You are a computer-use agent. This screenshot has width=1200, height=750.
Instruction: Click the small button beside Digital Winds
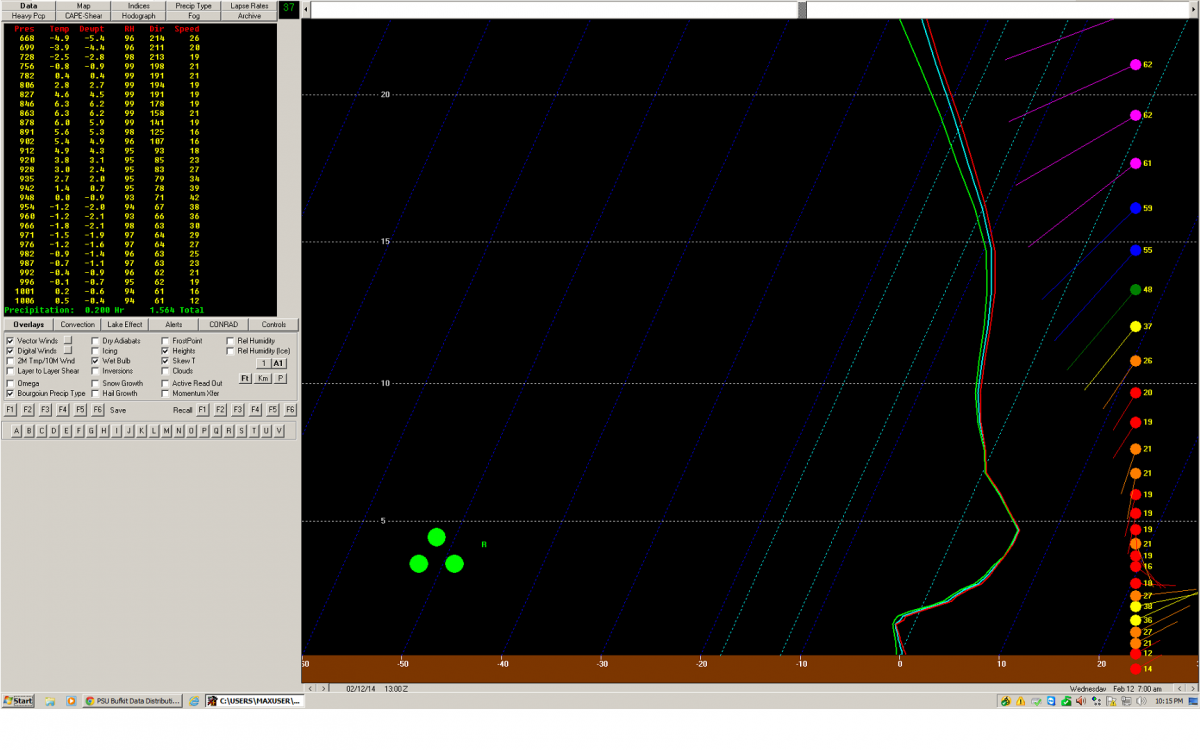pyautogui.click(x=69, y=351)
